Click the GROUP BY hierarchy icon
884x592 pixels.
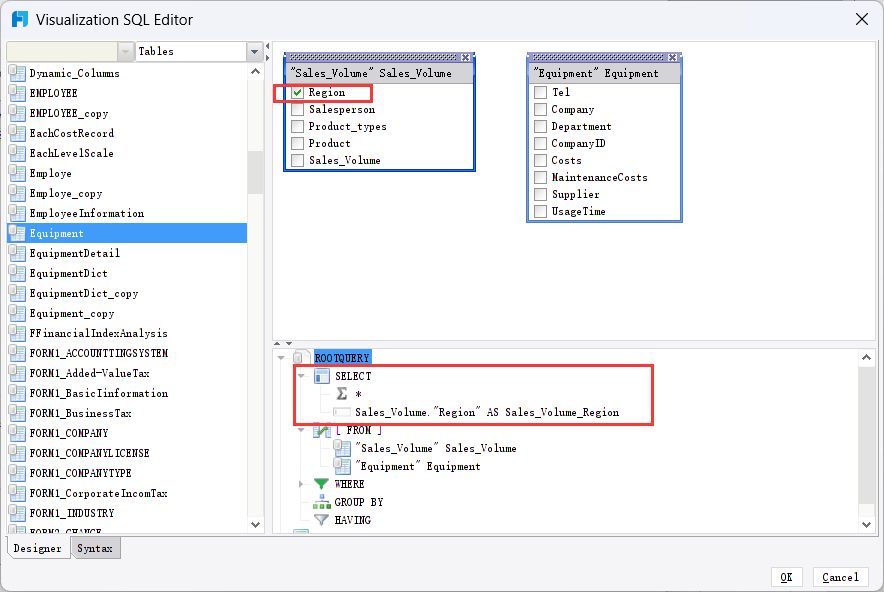pos(322,502)
